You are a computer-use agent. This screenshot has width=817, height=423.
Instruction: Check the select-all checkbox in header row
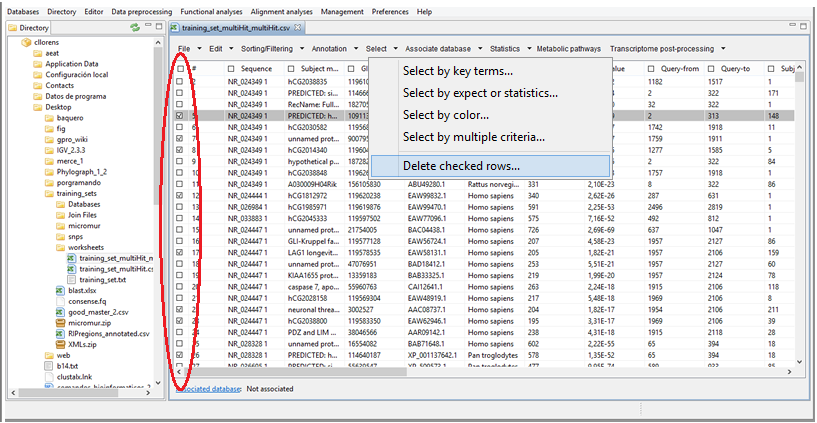tap(180, 68)
